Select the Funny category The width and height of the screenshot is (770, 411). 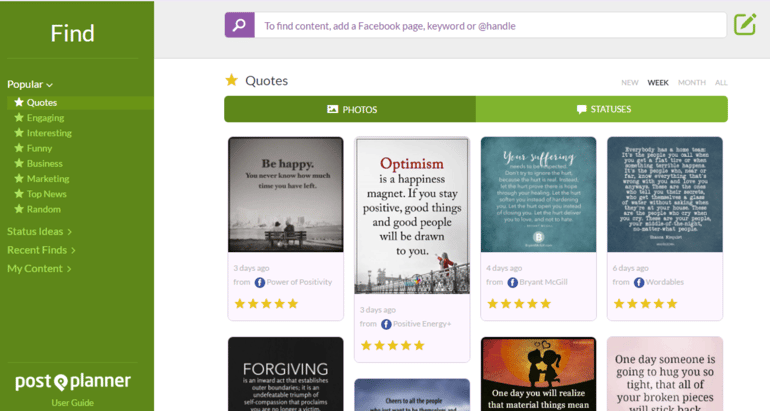click(x=39, y=148)
